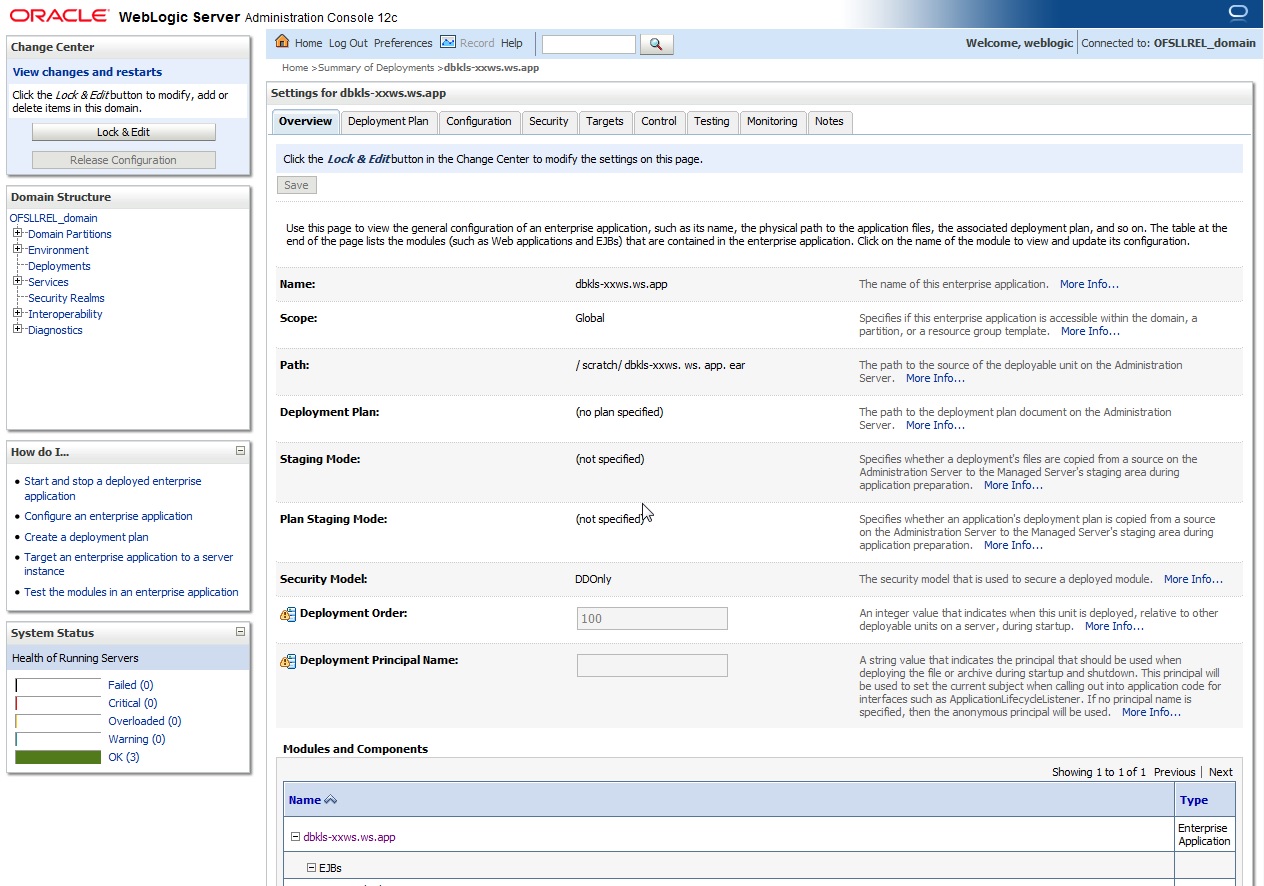This screenshot has height=886, width=1264.
Task: Select Security Realms in the tree
Action: pos(66,298)
